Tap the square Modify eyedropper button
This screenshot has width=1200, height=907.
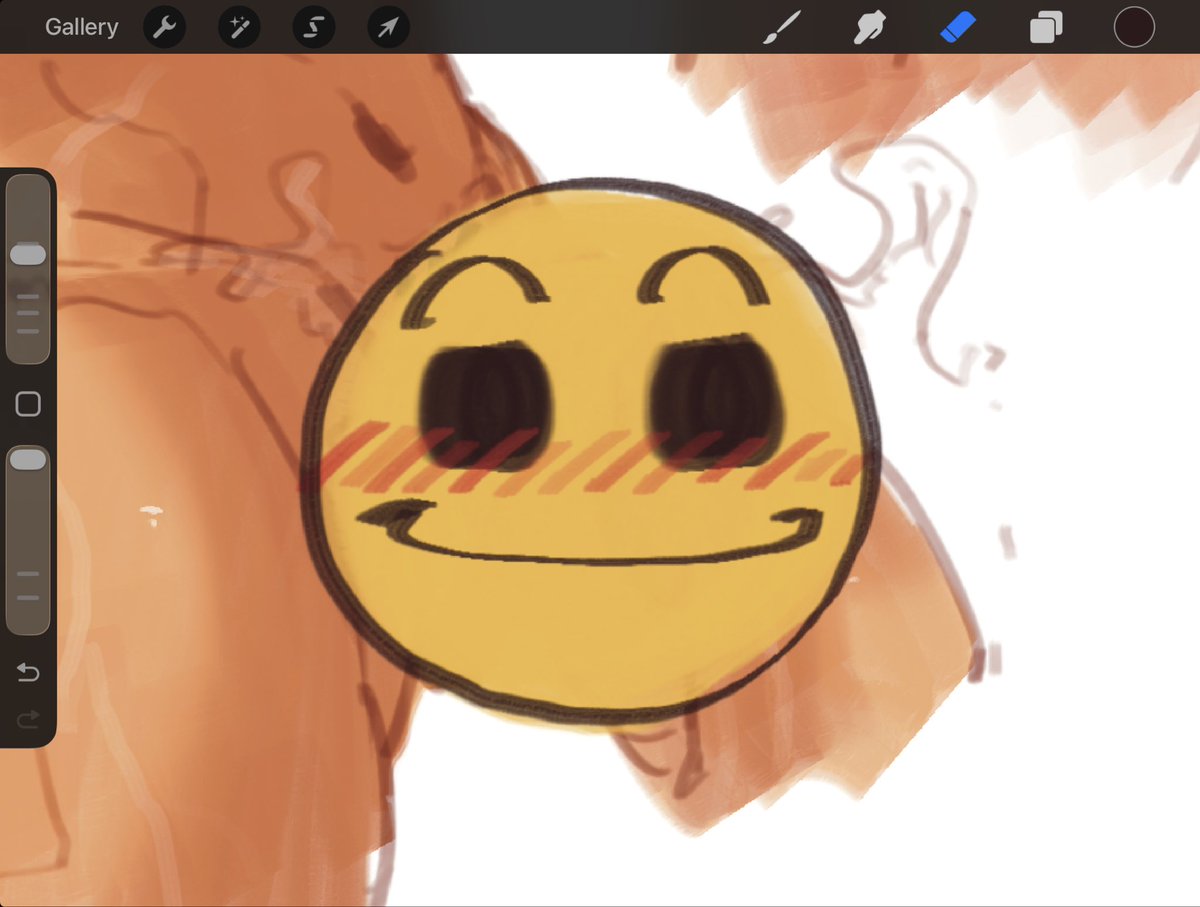28,404
